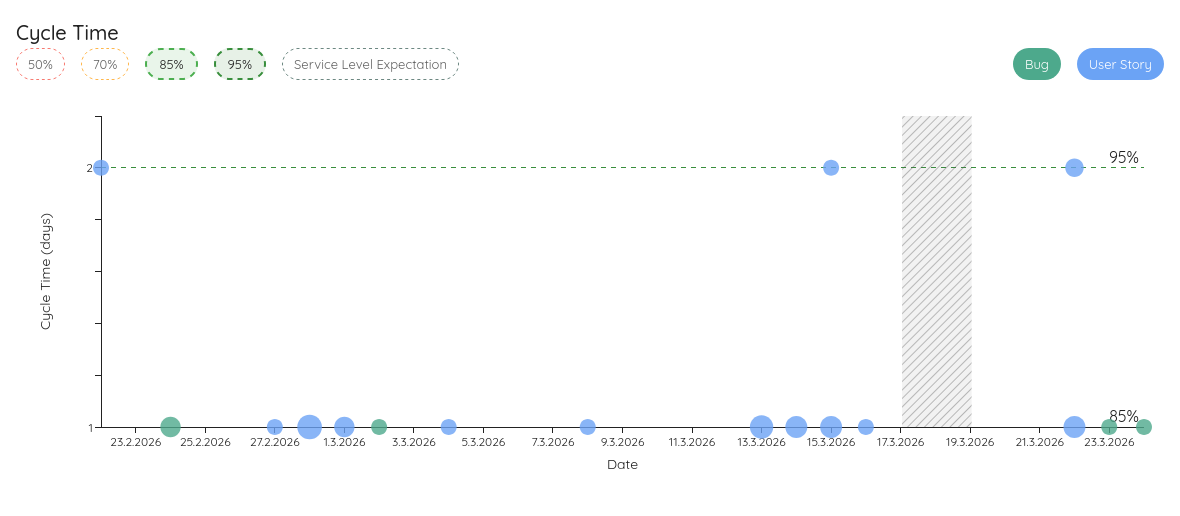Click the 95% label on the dashed line

tap(1123, 158)
